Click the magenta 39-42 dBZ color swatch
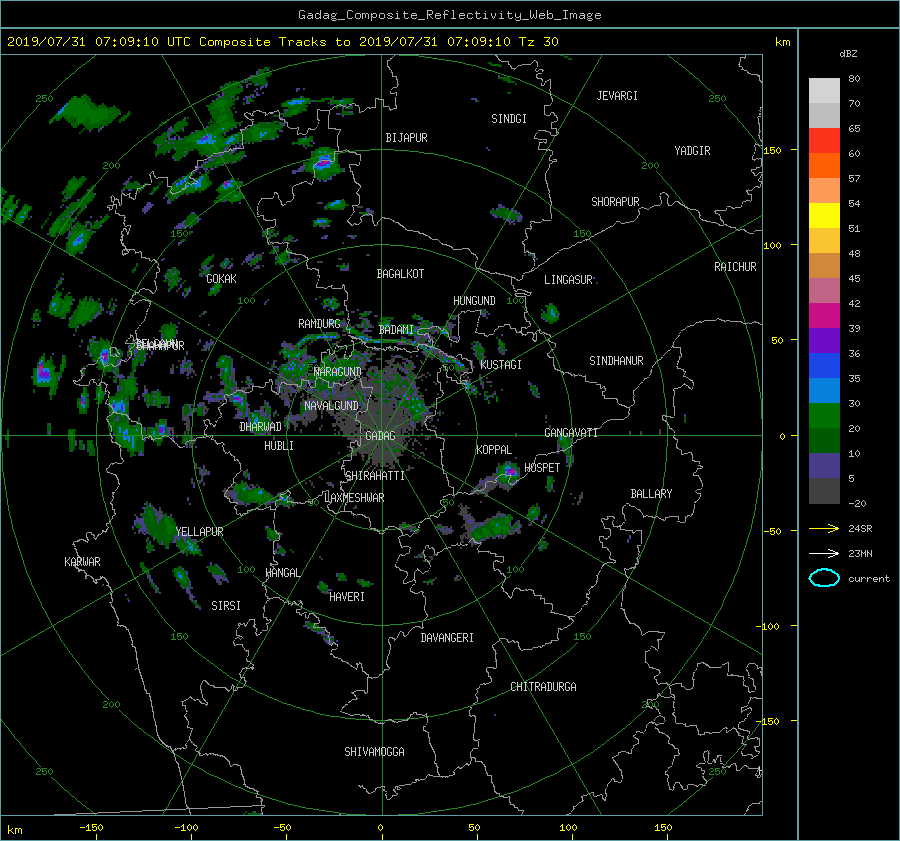The image size is (900, 841). pyautogui.click(x=824, y=315)
